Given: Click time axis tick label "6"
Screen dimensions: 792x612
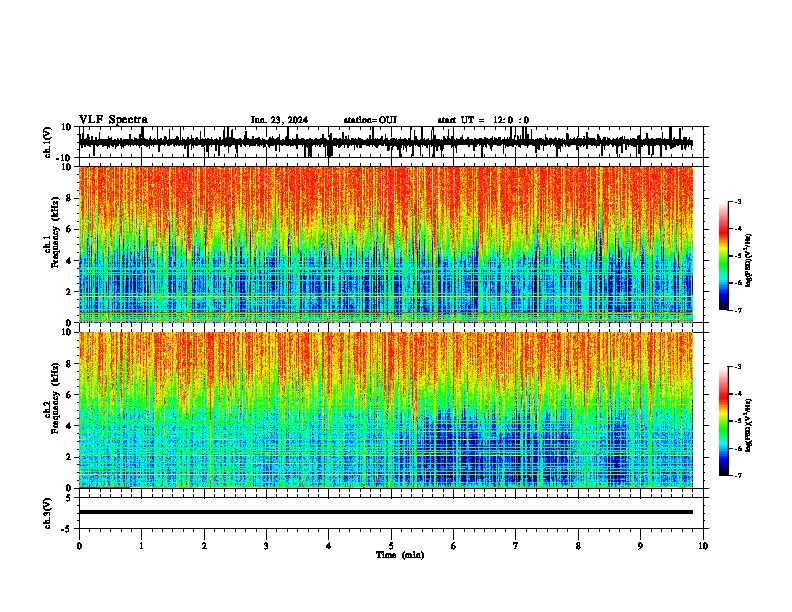Looking at the screenshot, I should [453, 546].
